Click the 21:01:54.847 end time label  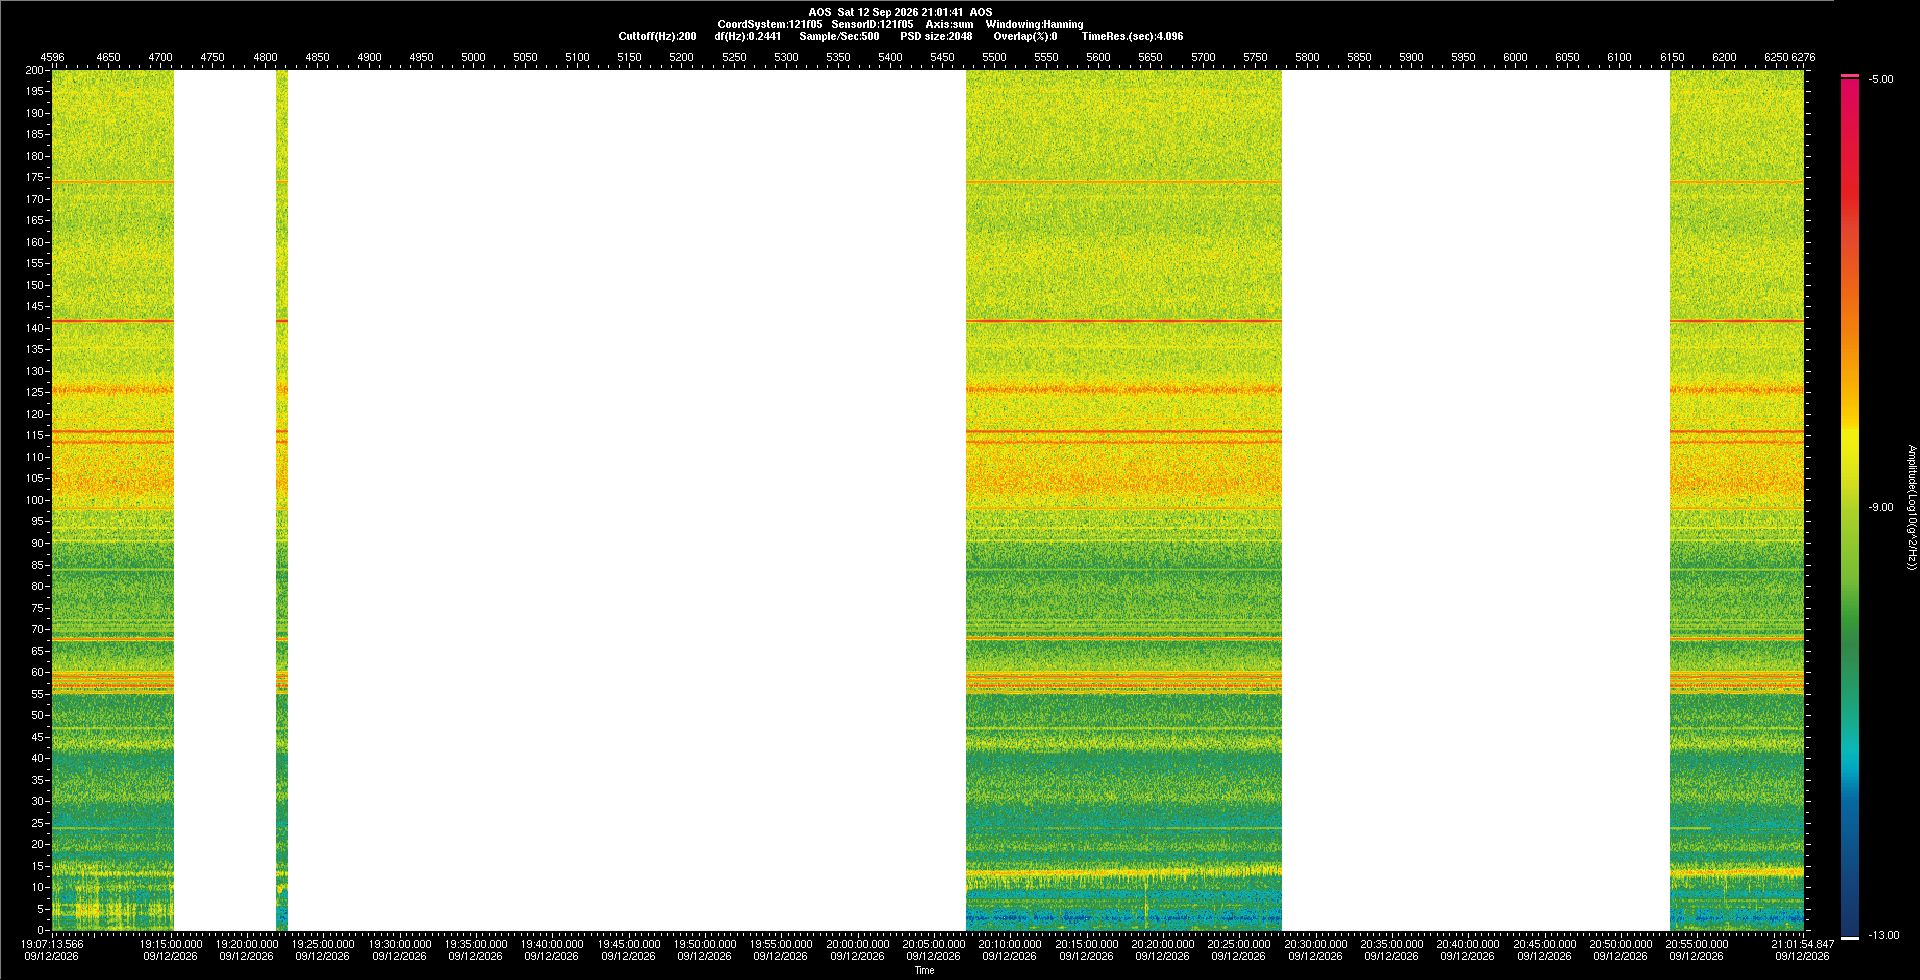(x=1802, y=944)
